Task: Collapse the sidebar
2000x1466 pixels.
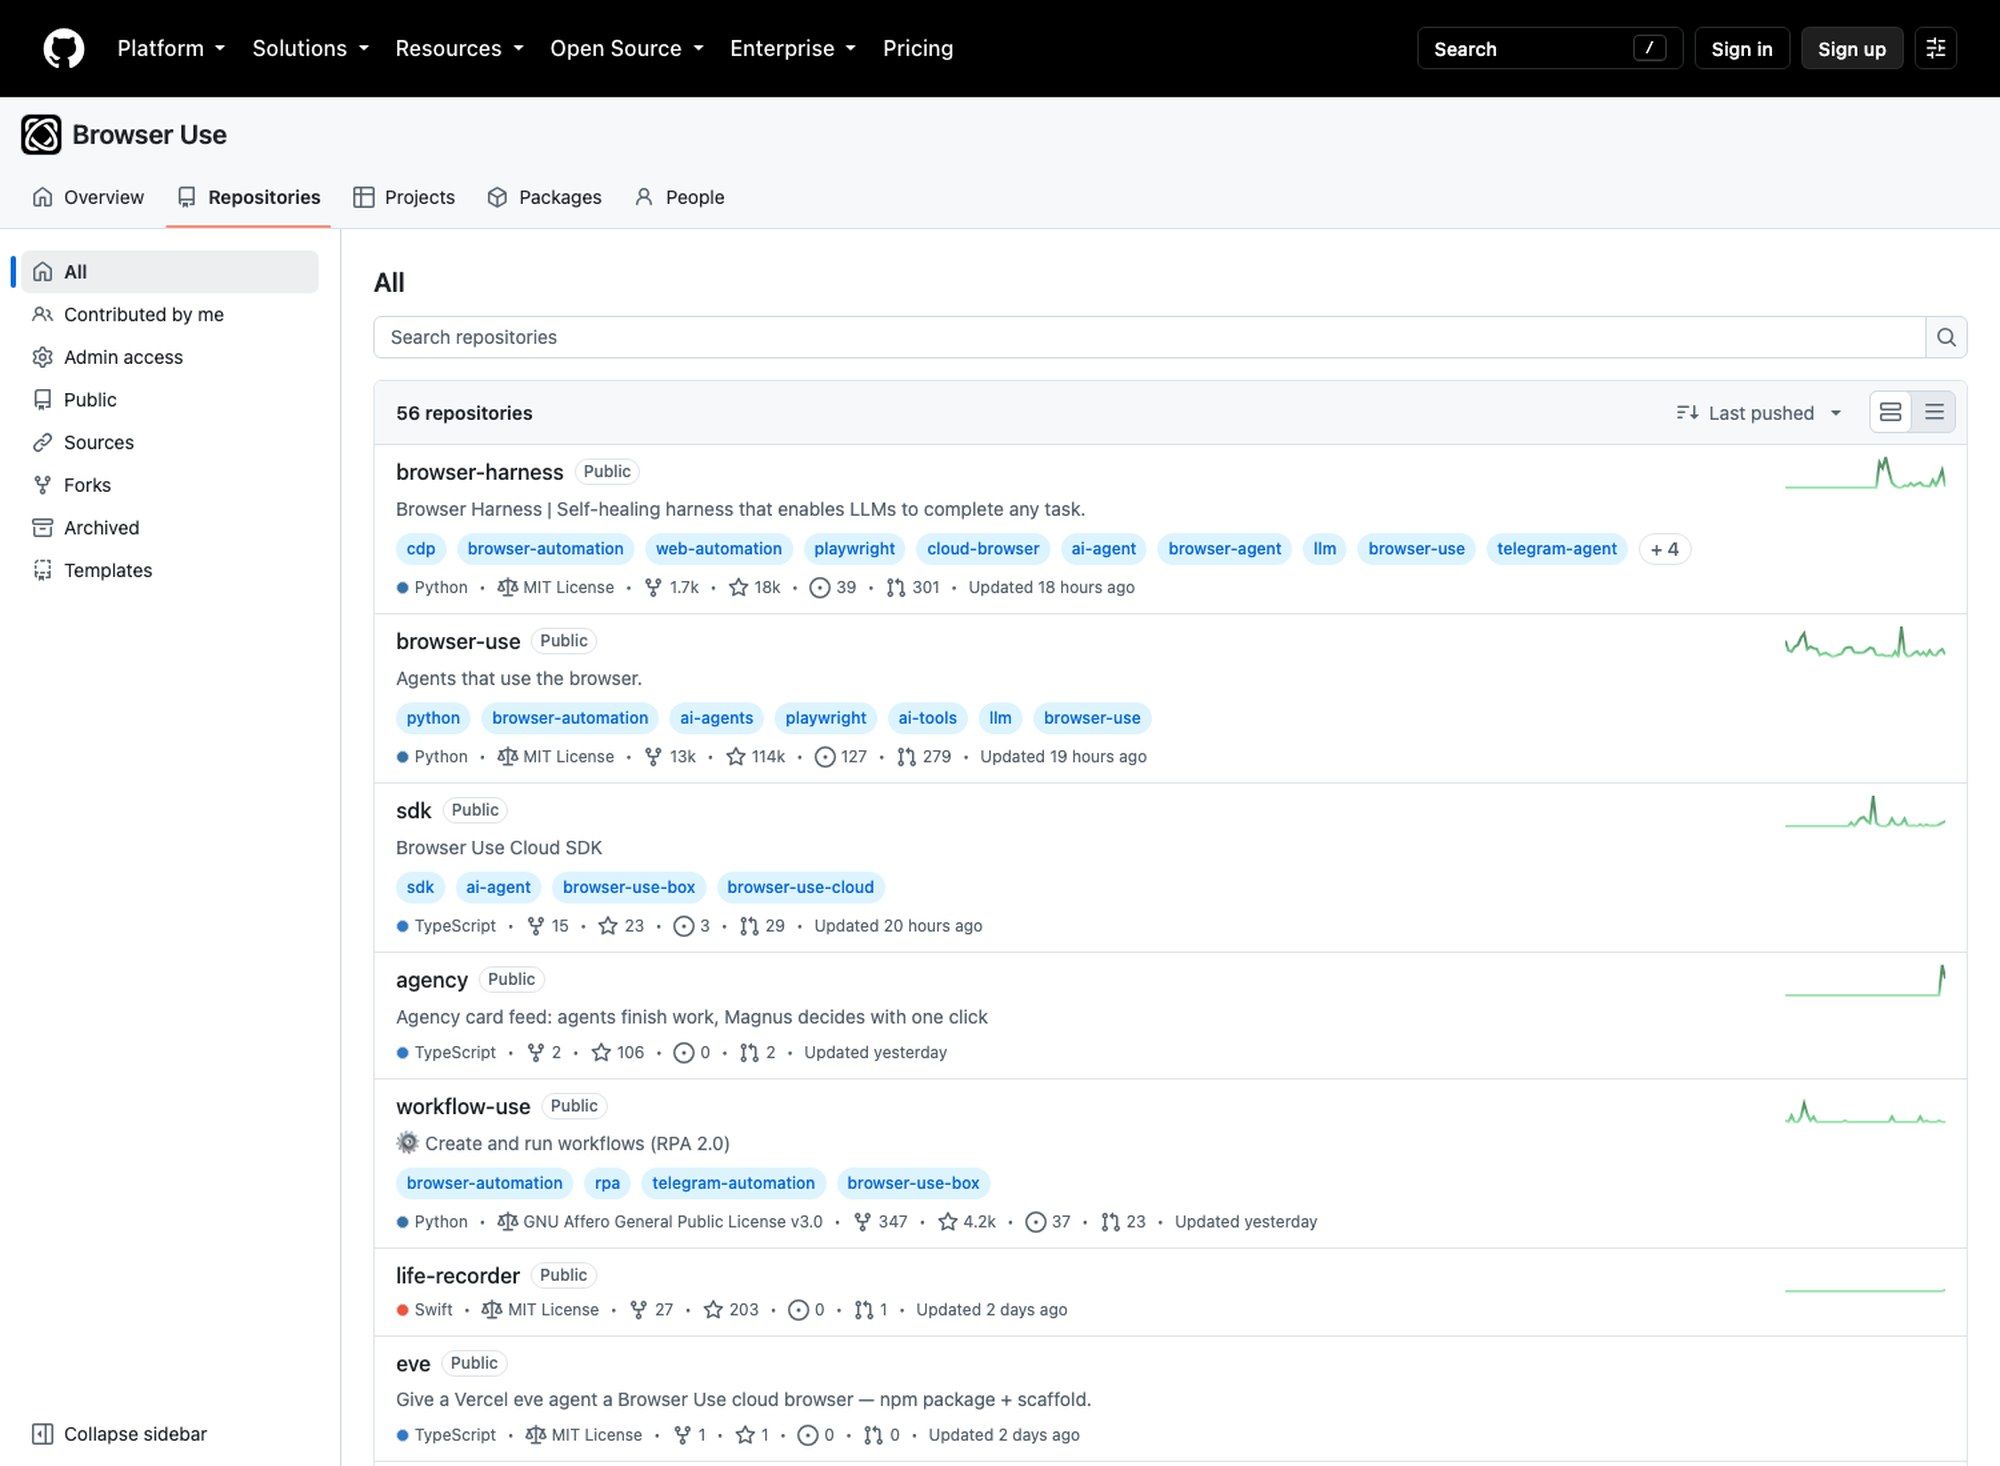Action: 119,1433
